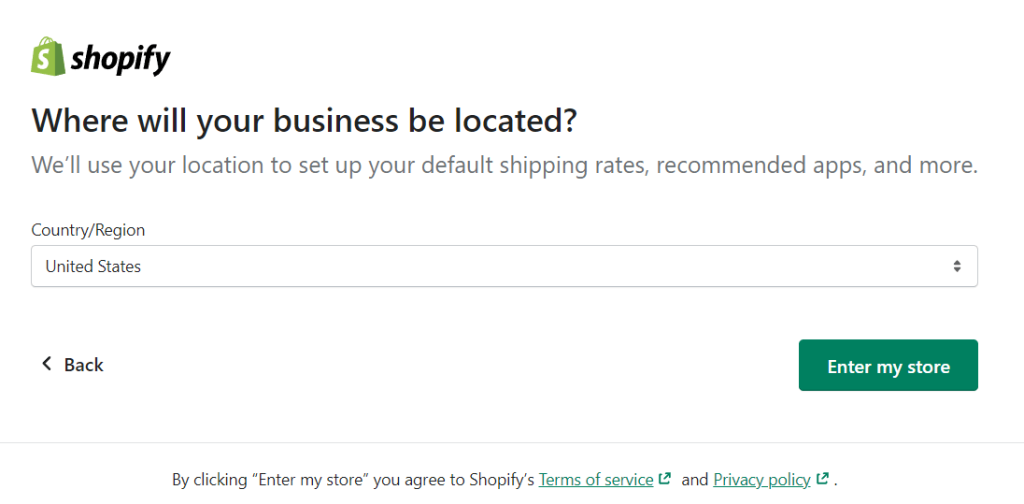Click the horizontal divider above the footer
Screen dimensions: 1024x504
pyautogui.click(x=512, y=443)
